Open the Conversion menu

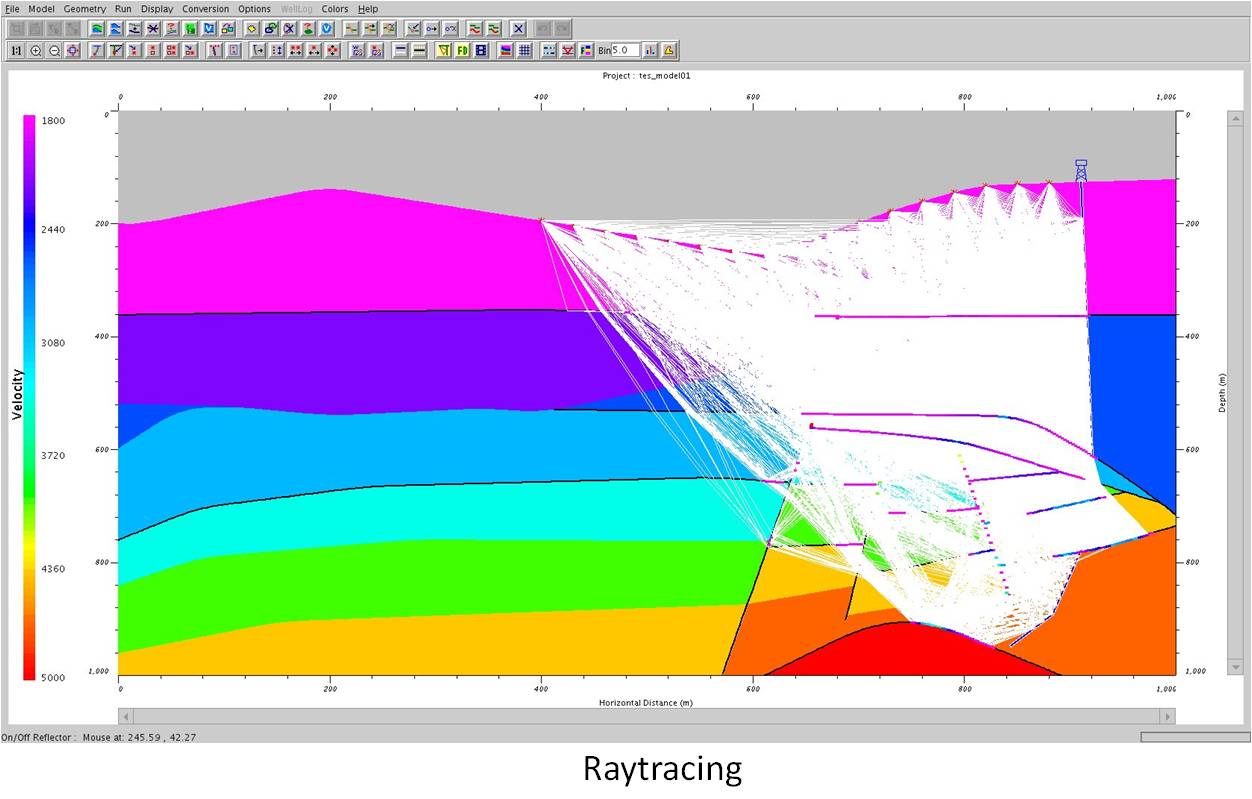205,8
